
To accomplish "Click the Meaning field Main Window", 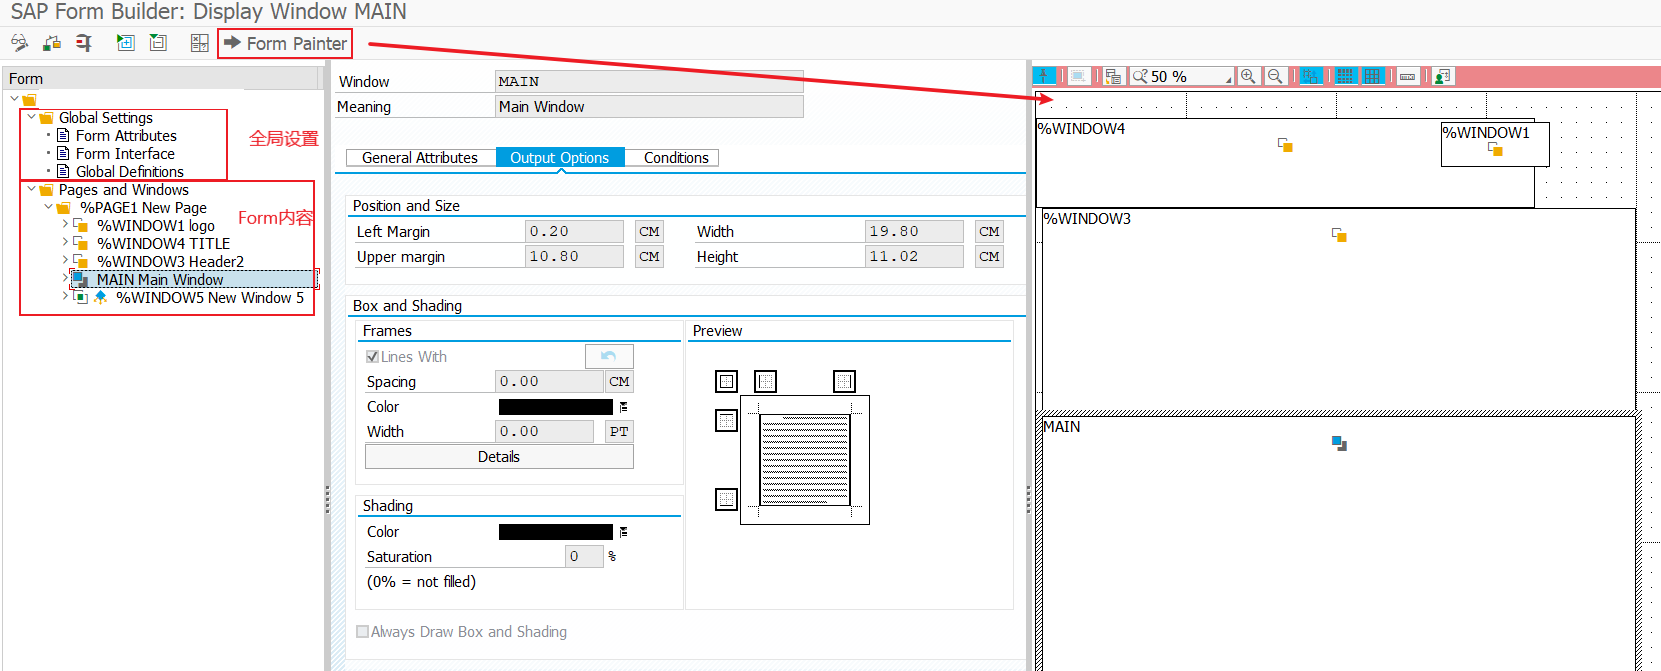I will pyautogui.click(x=649, y=106).
